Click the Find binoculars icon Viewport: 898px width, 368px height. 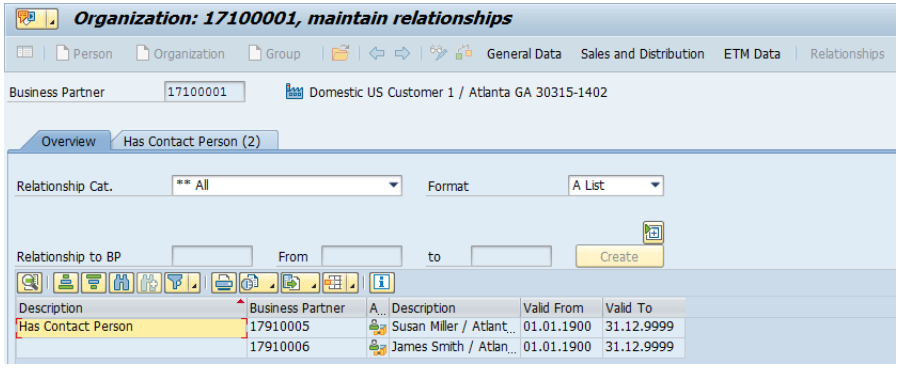click(x=122, y=282)
